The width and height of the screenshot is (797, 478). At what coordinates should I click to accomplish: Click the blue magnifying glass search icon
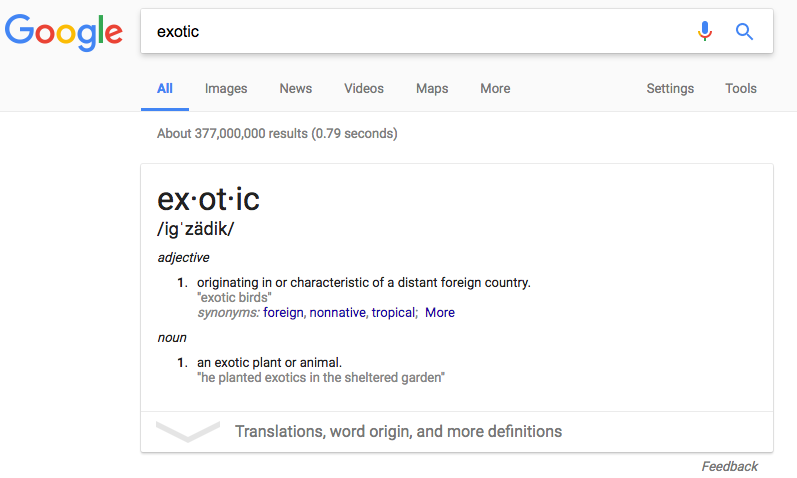(744, 32)
